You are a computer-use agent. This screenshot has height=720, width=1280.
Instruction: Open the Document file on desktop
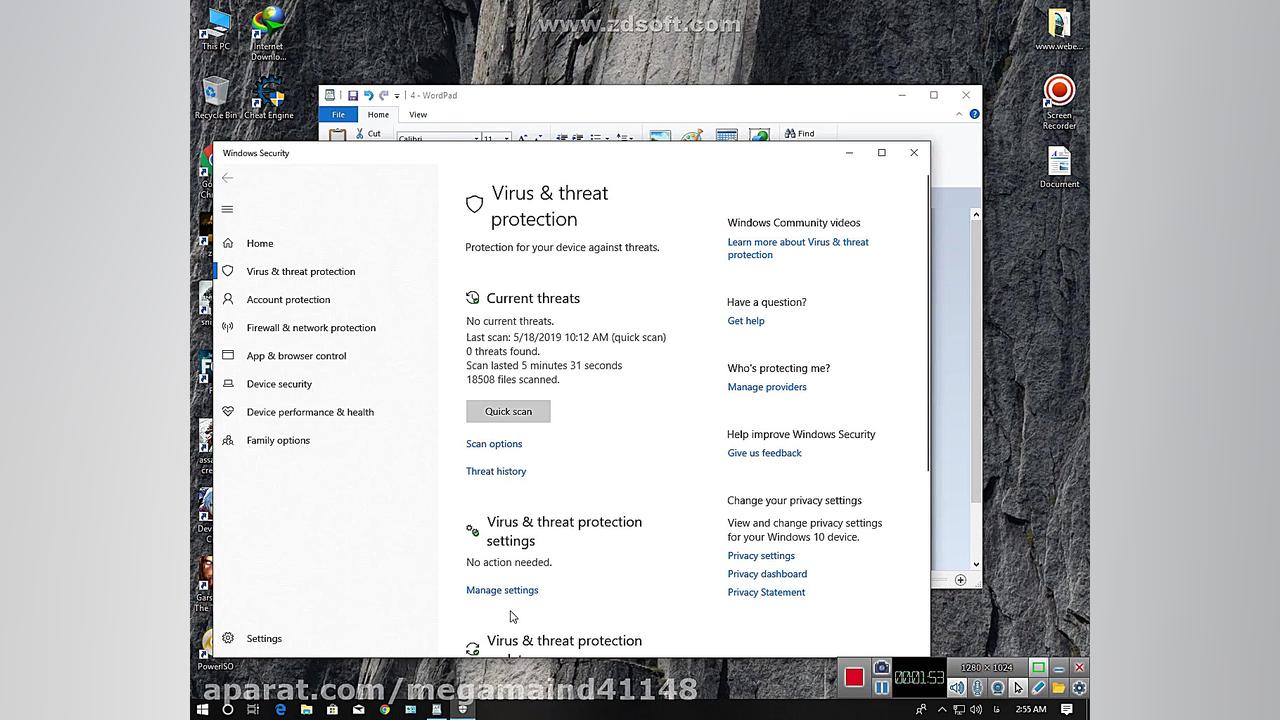[x=1059, y=167]
